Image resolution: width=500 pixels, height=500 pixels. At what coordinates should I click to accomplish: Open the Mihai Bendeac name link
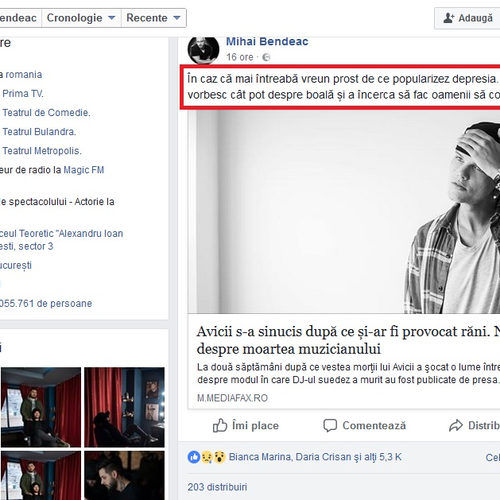pos(267,41)
